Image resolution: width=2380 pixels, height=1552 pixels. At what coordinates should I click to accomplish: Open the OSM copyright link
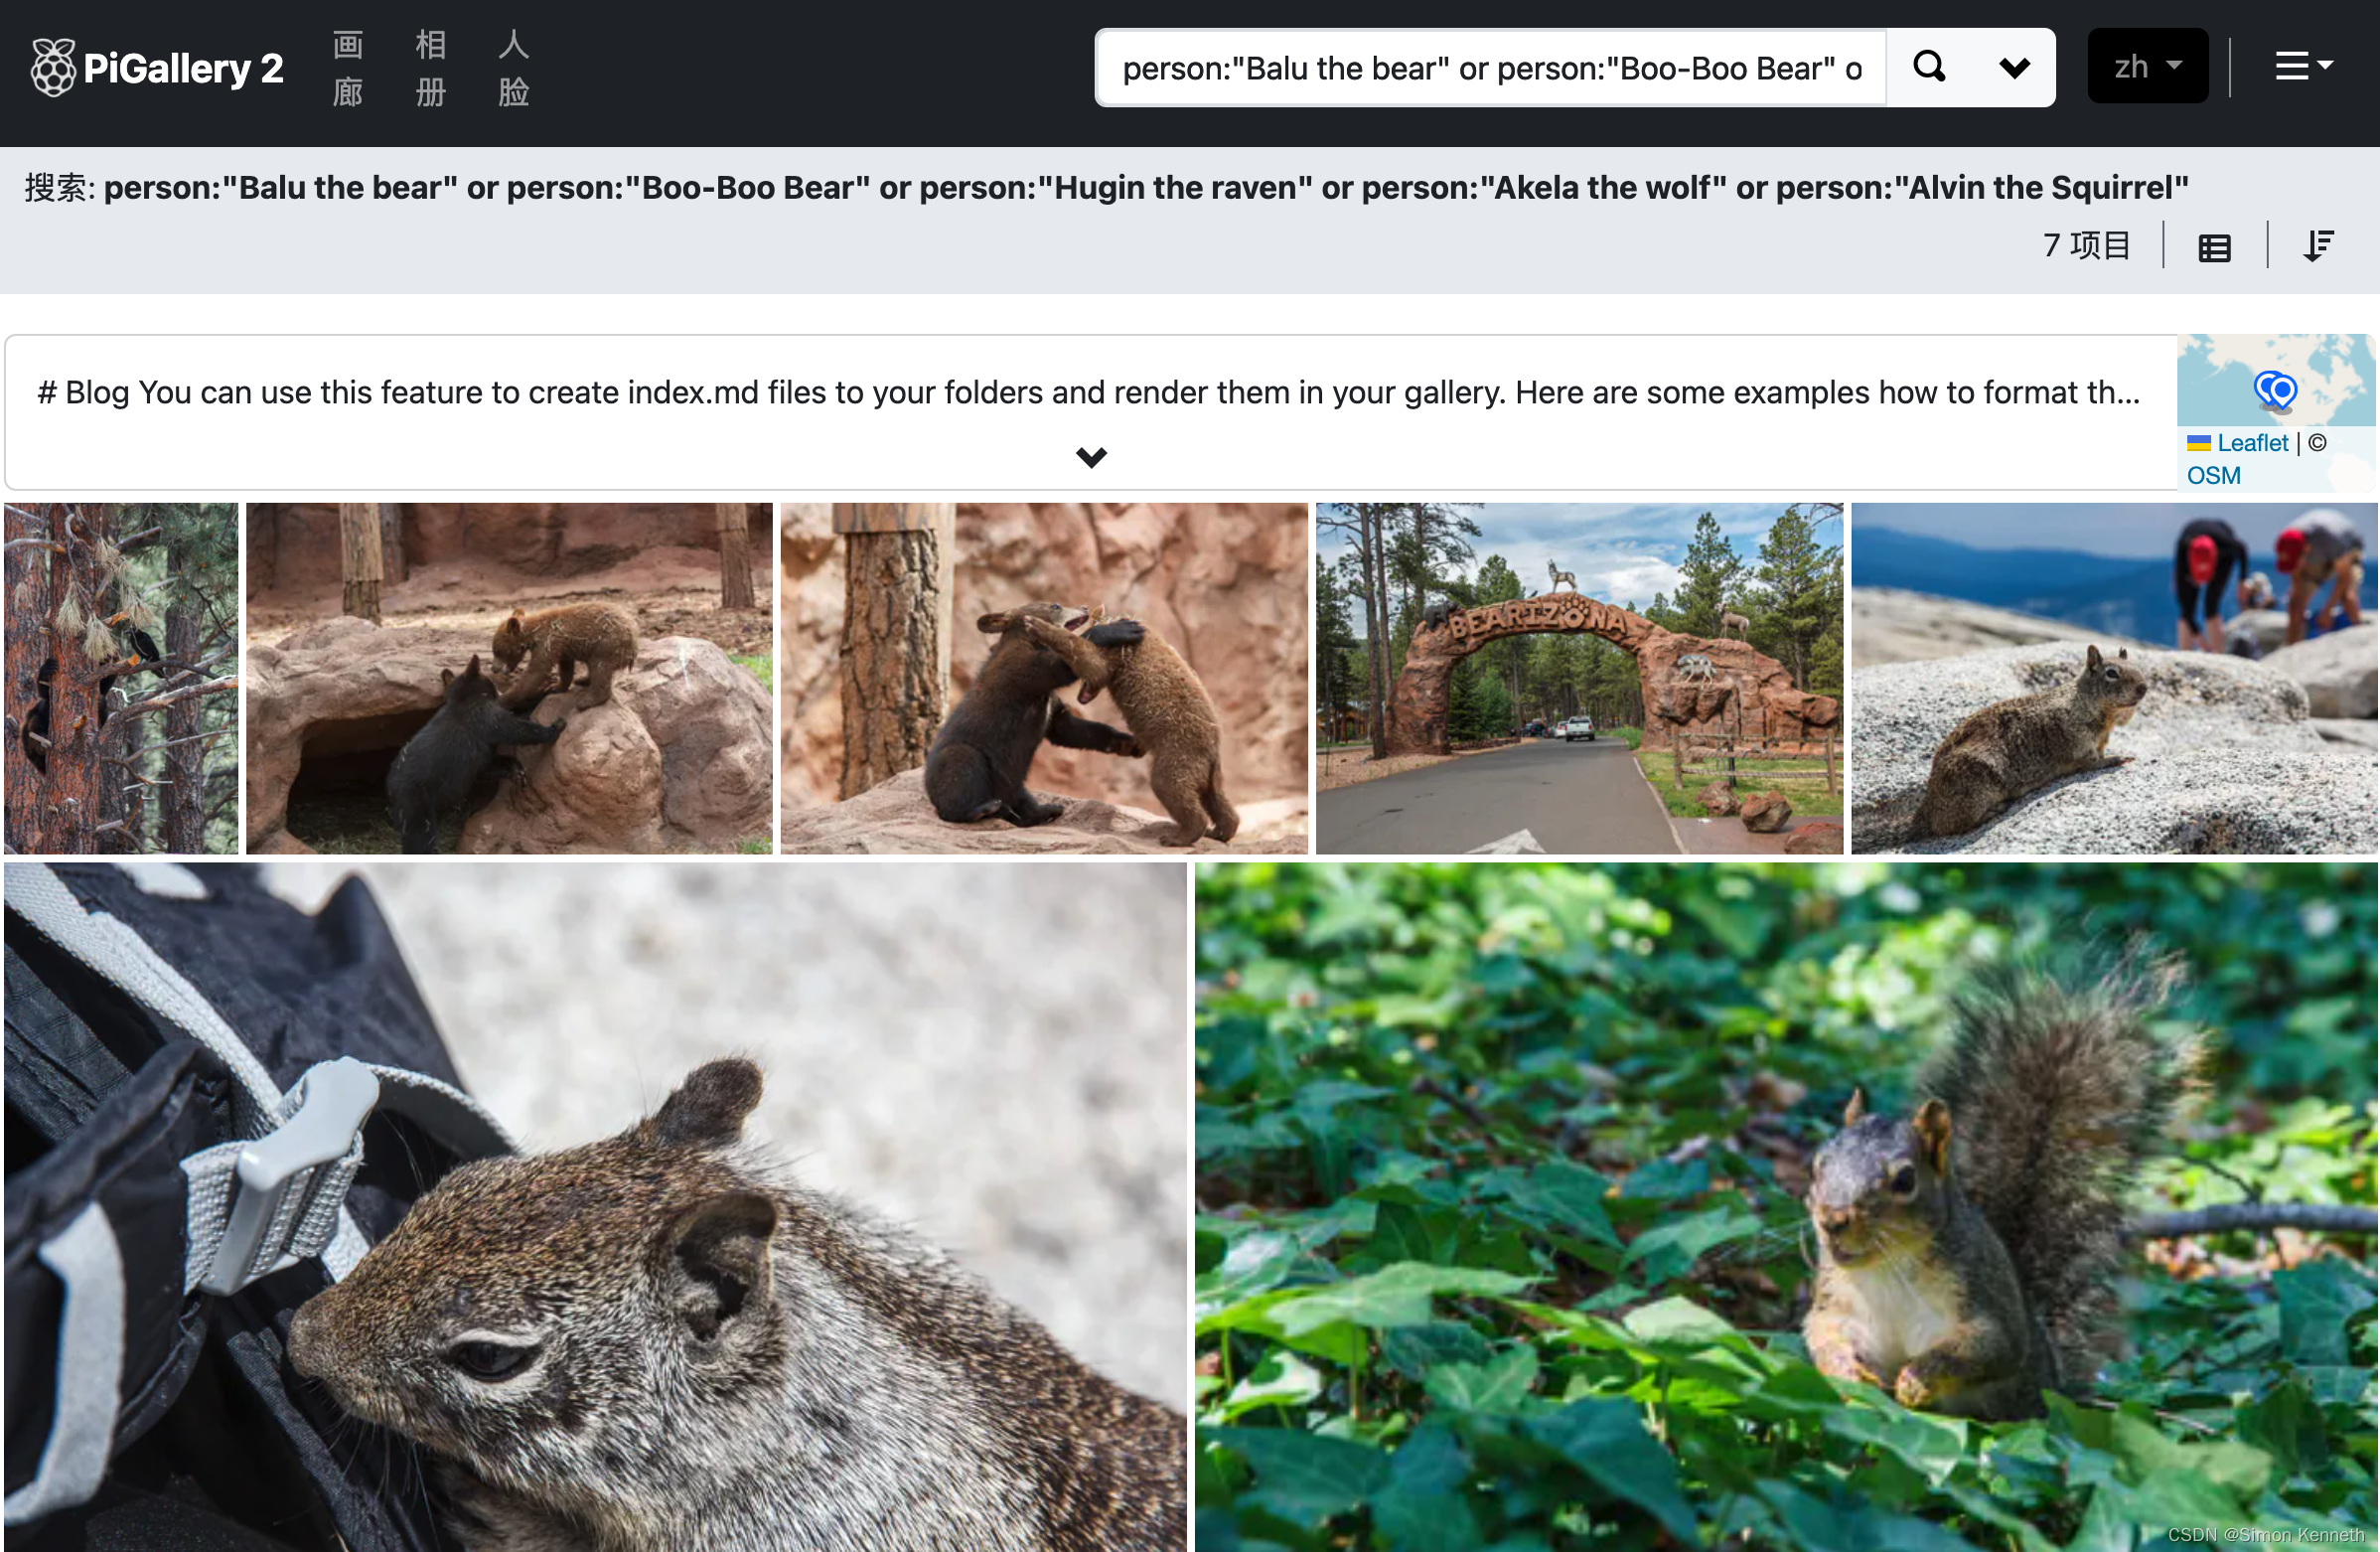coord(2213,476)
